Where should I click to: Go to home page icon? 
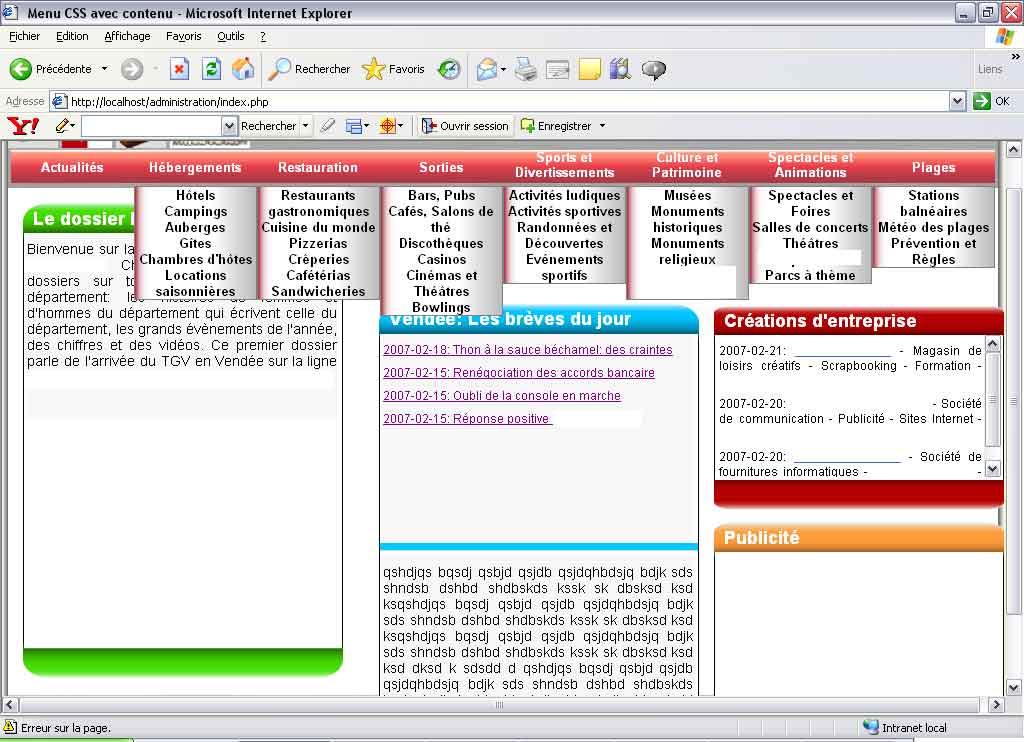[x=244, y=69]
